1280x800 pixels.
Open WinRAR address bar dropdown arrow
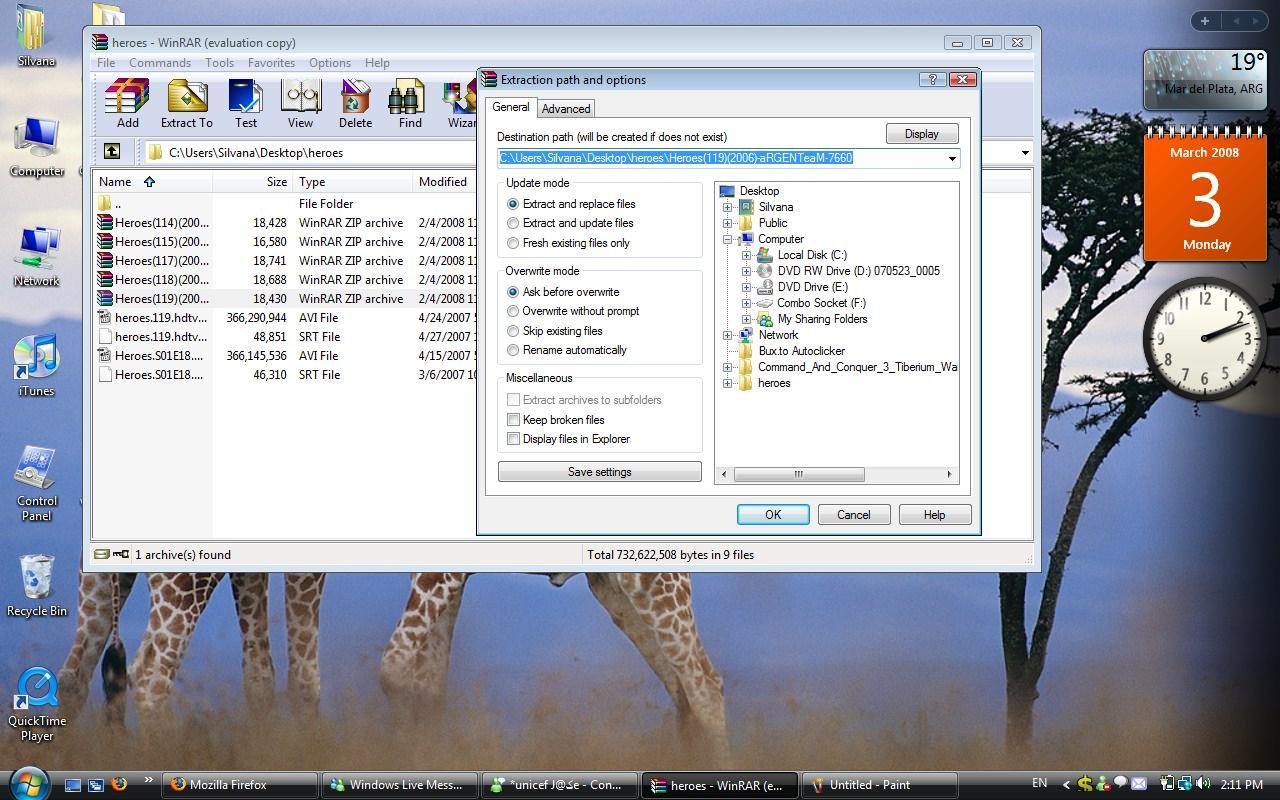click(1025, 153)
